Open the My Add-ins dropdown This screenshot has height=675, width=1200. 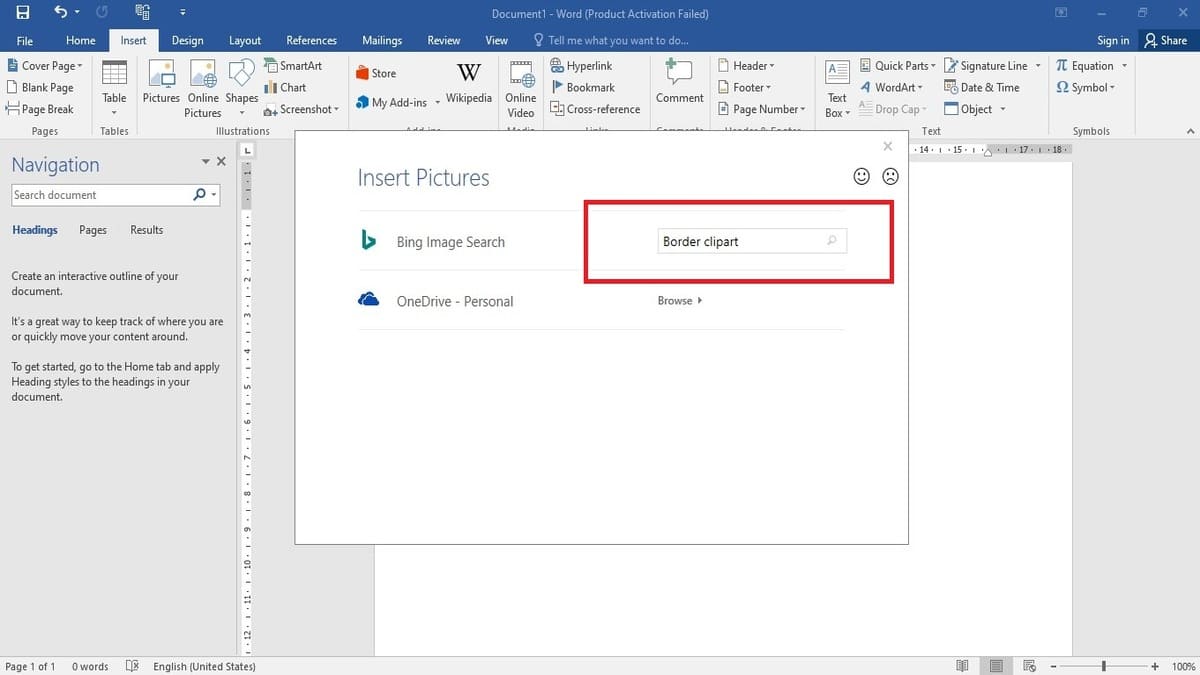click(x=398, y=102)
